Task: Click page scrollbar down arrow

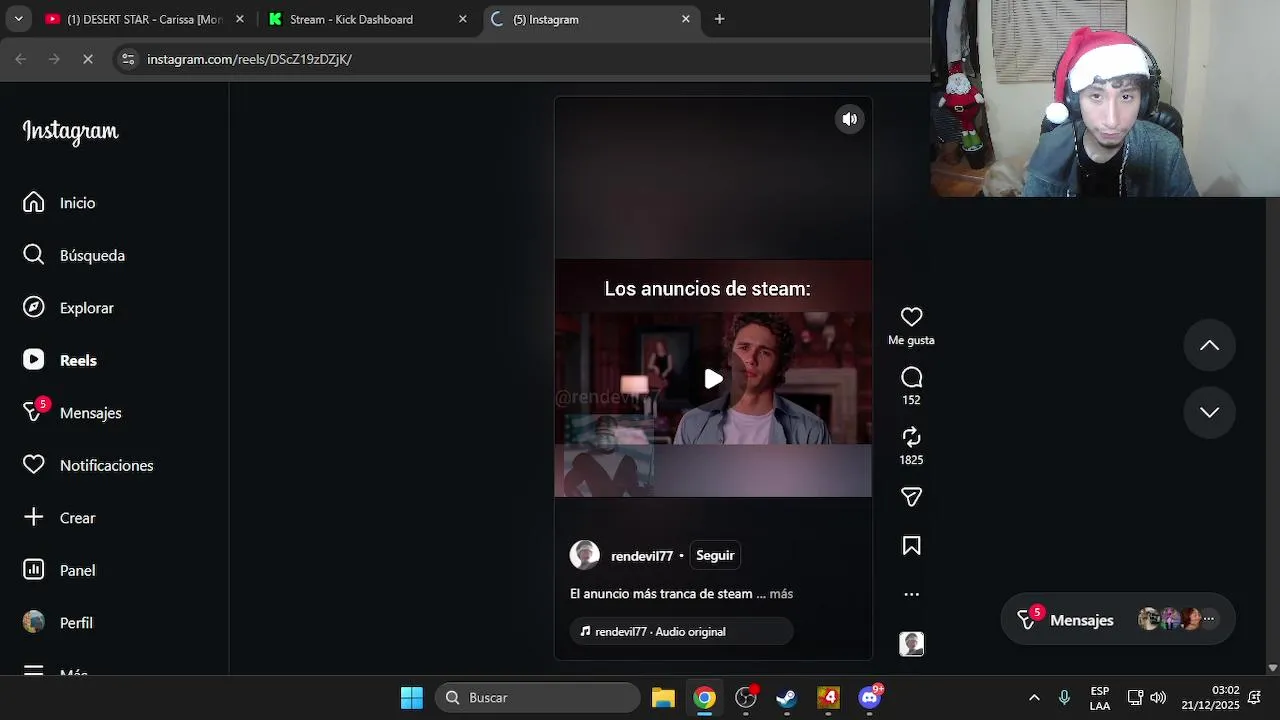Action: pyautogui.click(x=1272, y=668)
